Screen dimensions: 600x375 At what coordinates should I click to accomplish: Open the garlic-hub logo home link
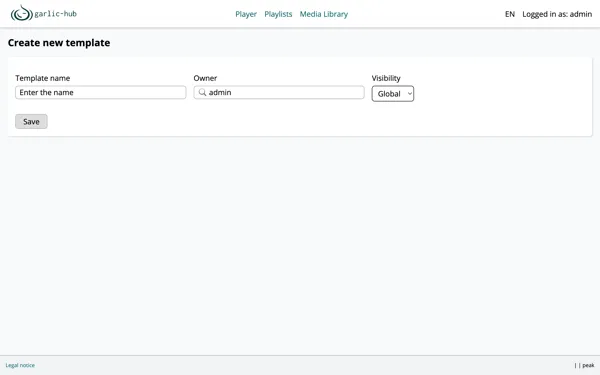[x=44, y=13]
